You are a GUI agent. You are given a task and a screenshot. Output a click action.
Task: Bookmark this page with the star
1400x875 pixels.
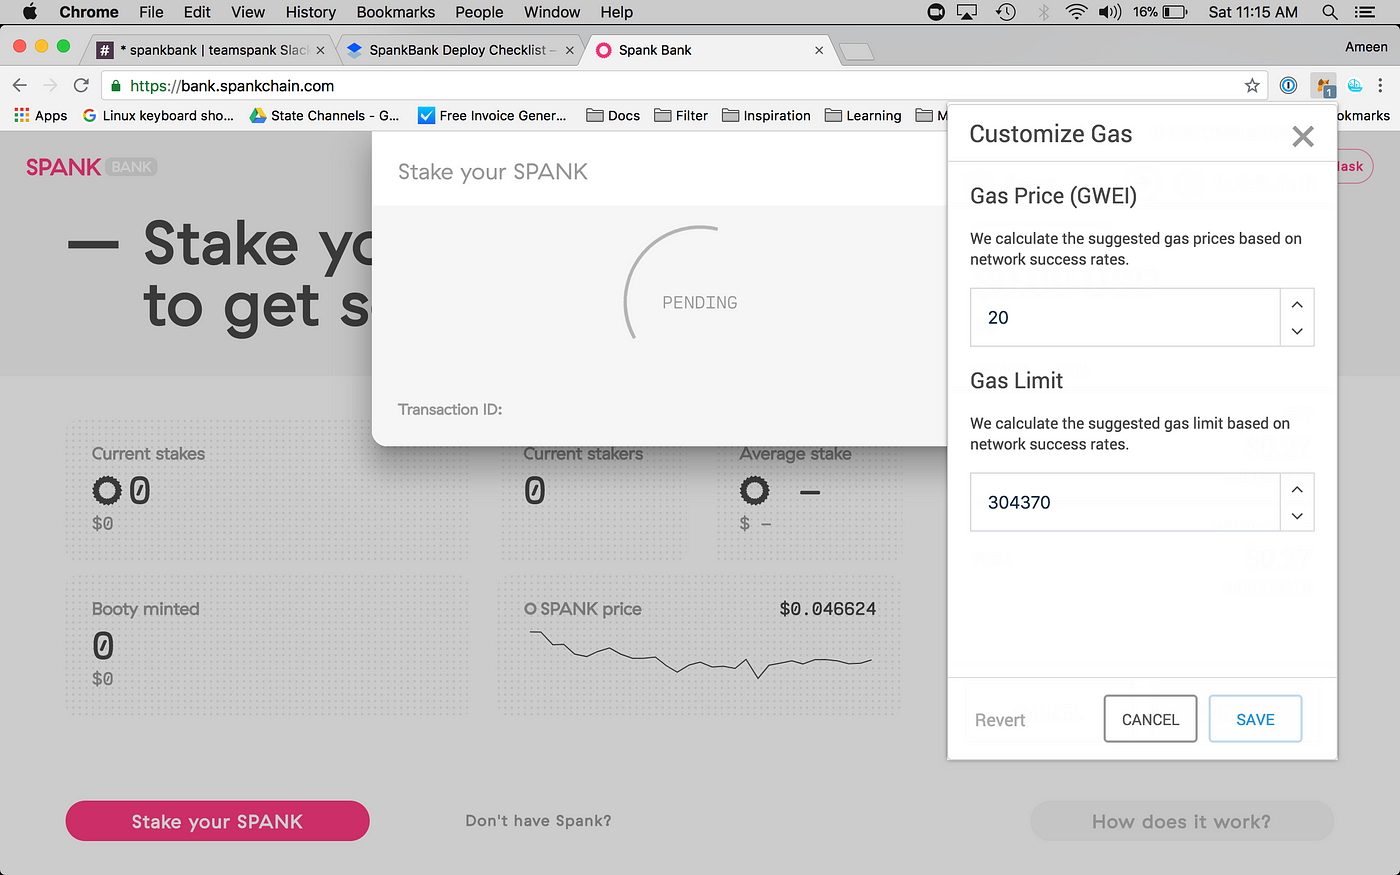[1252, 86]
